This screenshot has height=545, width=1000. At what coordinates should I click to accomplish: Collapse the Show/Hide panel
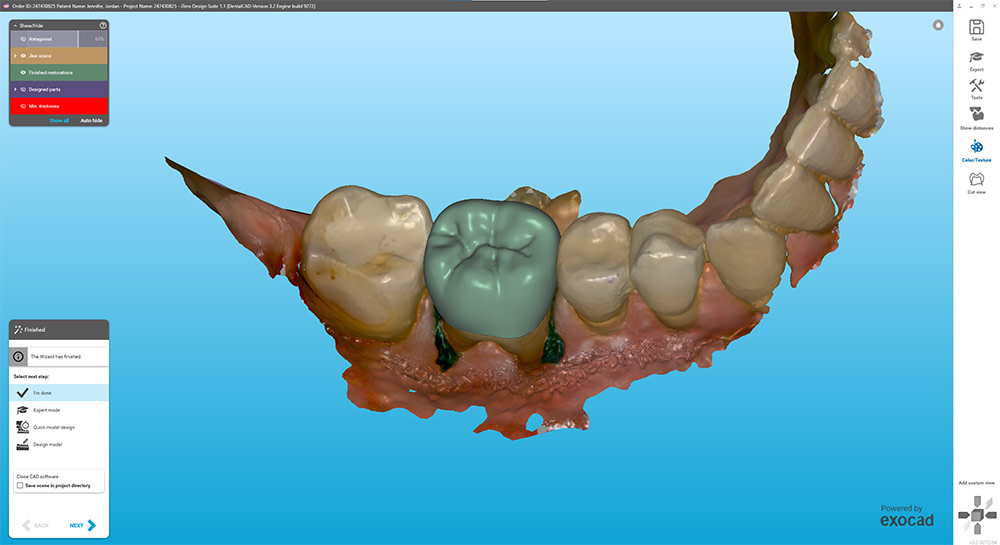click(x=15, y=25)
